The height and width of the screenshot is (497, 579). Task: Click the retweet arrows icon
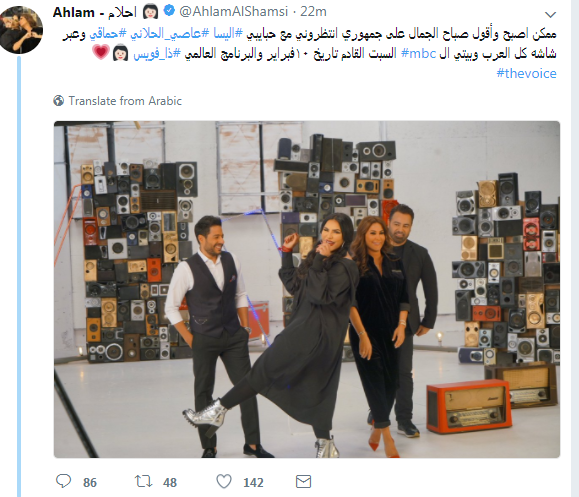point(143,481)
